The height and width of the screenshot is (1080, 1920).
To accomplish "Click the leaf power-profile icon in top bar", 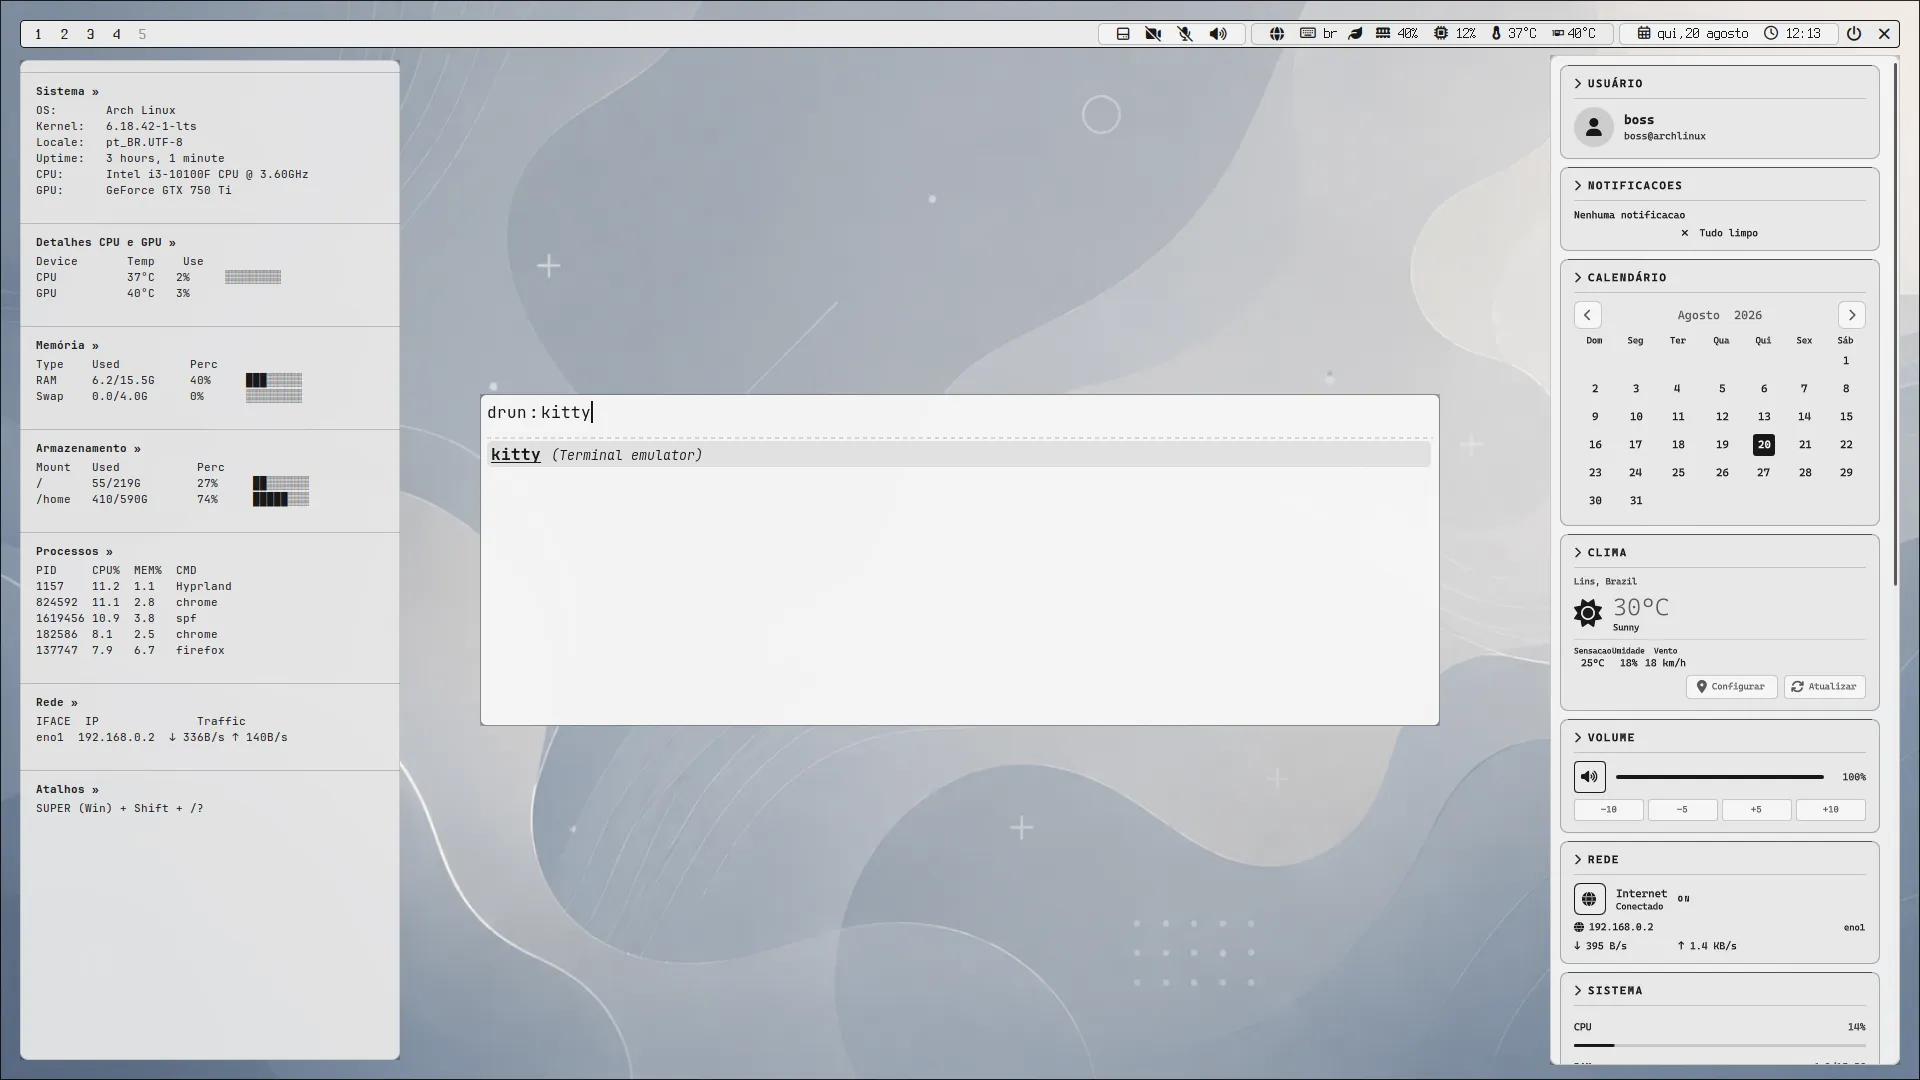I will tap(1355, 33).
